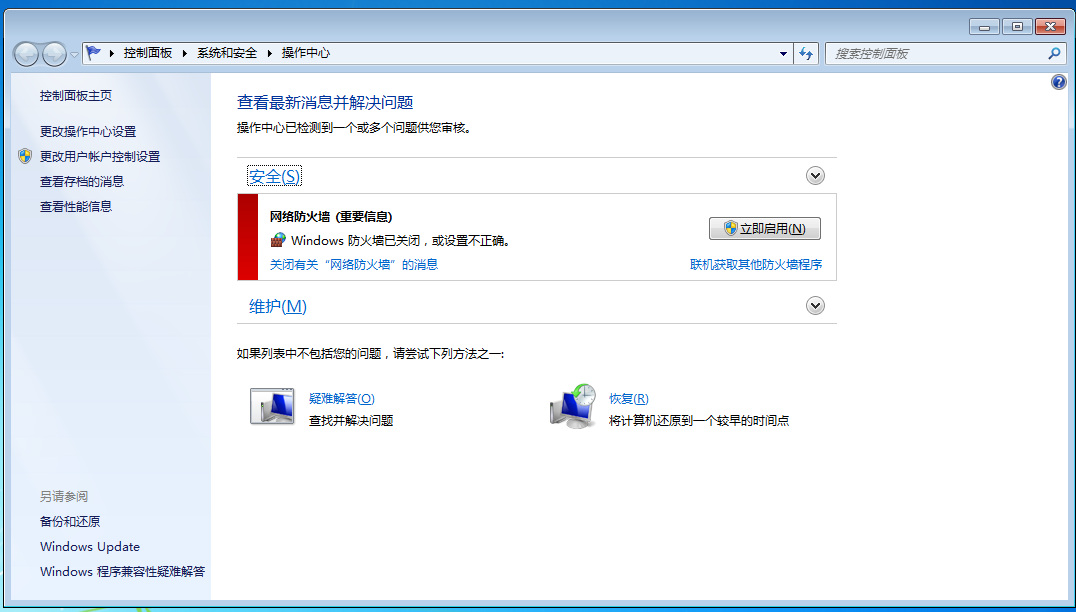Screen dimensions: 1076x612
Task: Click text 查找并解决问题
Action: [x=351, y=421]
